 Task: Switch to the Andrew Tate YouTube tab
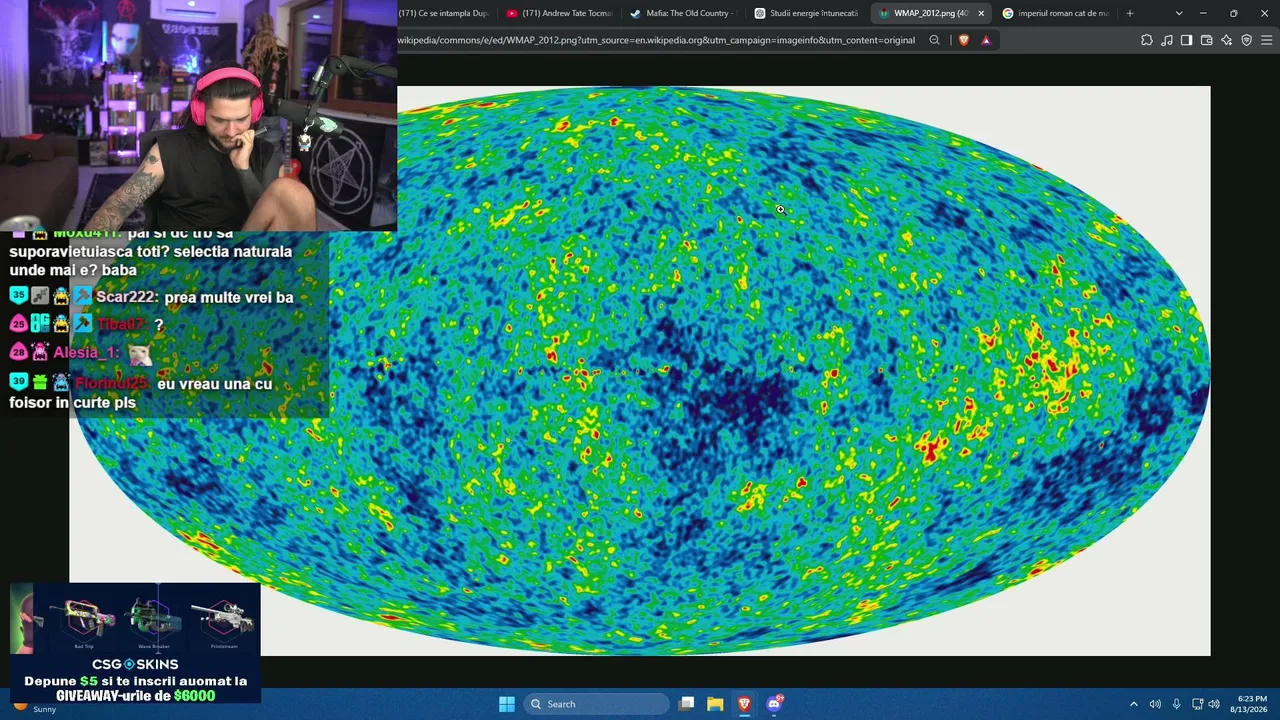(x=560, y=13)
